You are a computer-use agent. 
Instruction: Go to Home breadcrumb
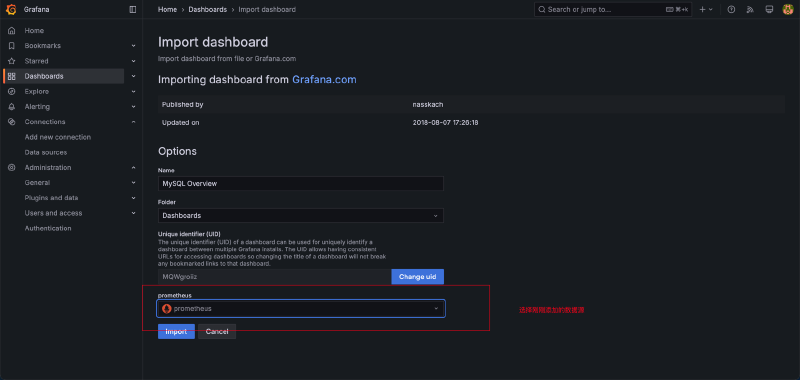(167, 10)
